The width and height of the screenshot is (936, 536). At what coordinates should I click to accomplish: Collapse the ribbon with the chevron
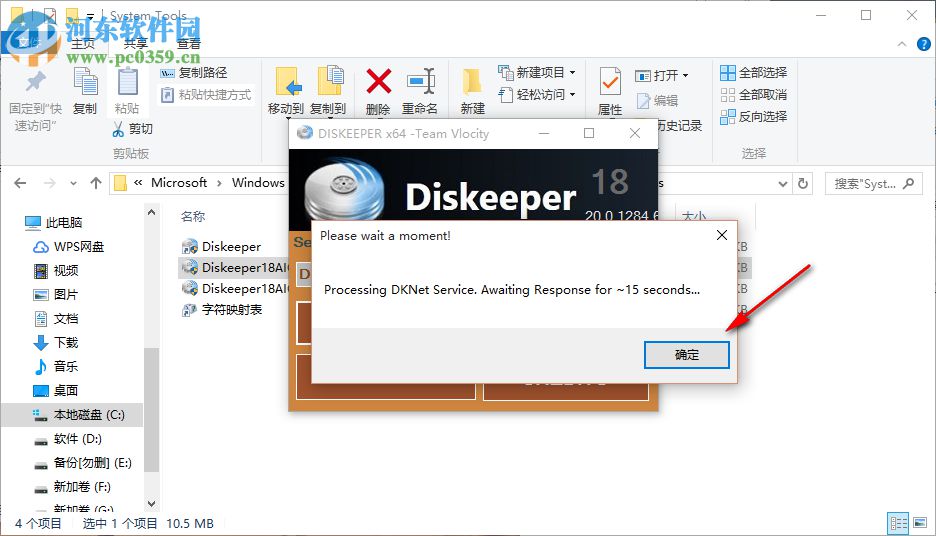point(902,44)
